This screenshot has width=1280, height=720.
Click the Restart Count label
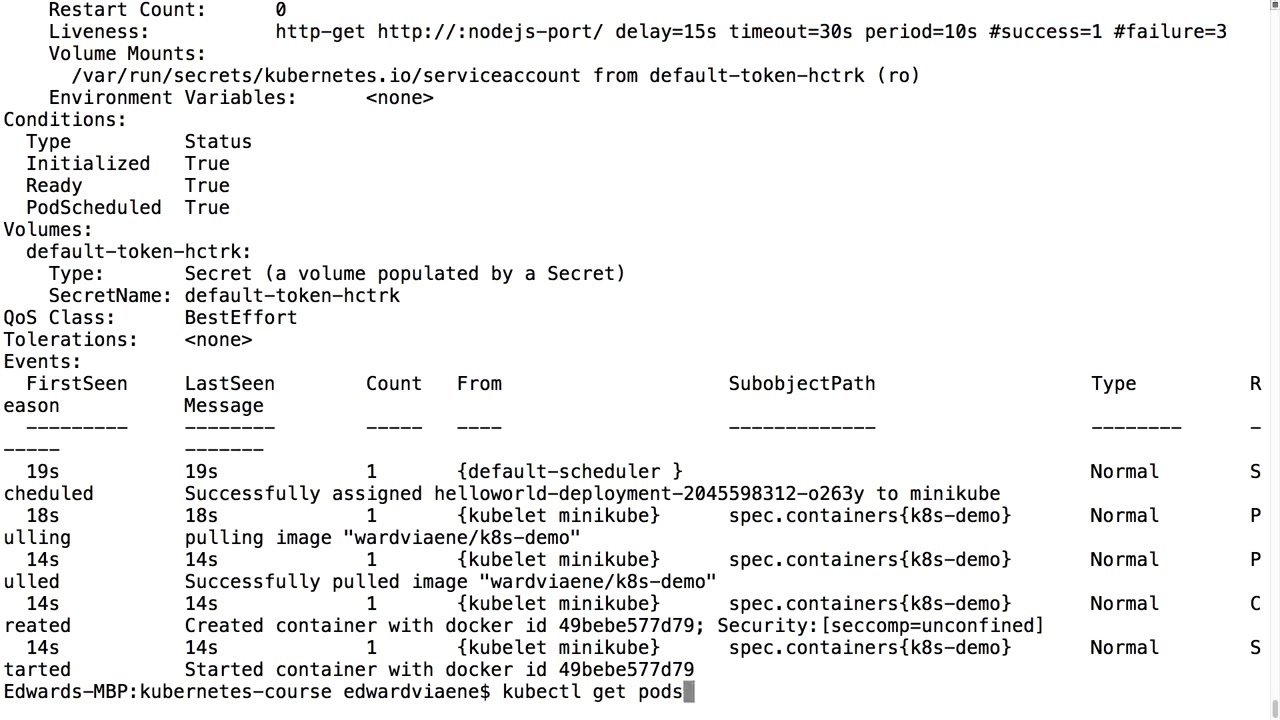tap(127, 10)
